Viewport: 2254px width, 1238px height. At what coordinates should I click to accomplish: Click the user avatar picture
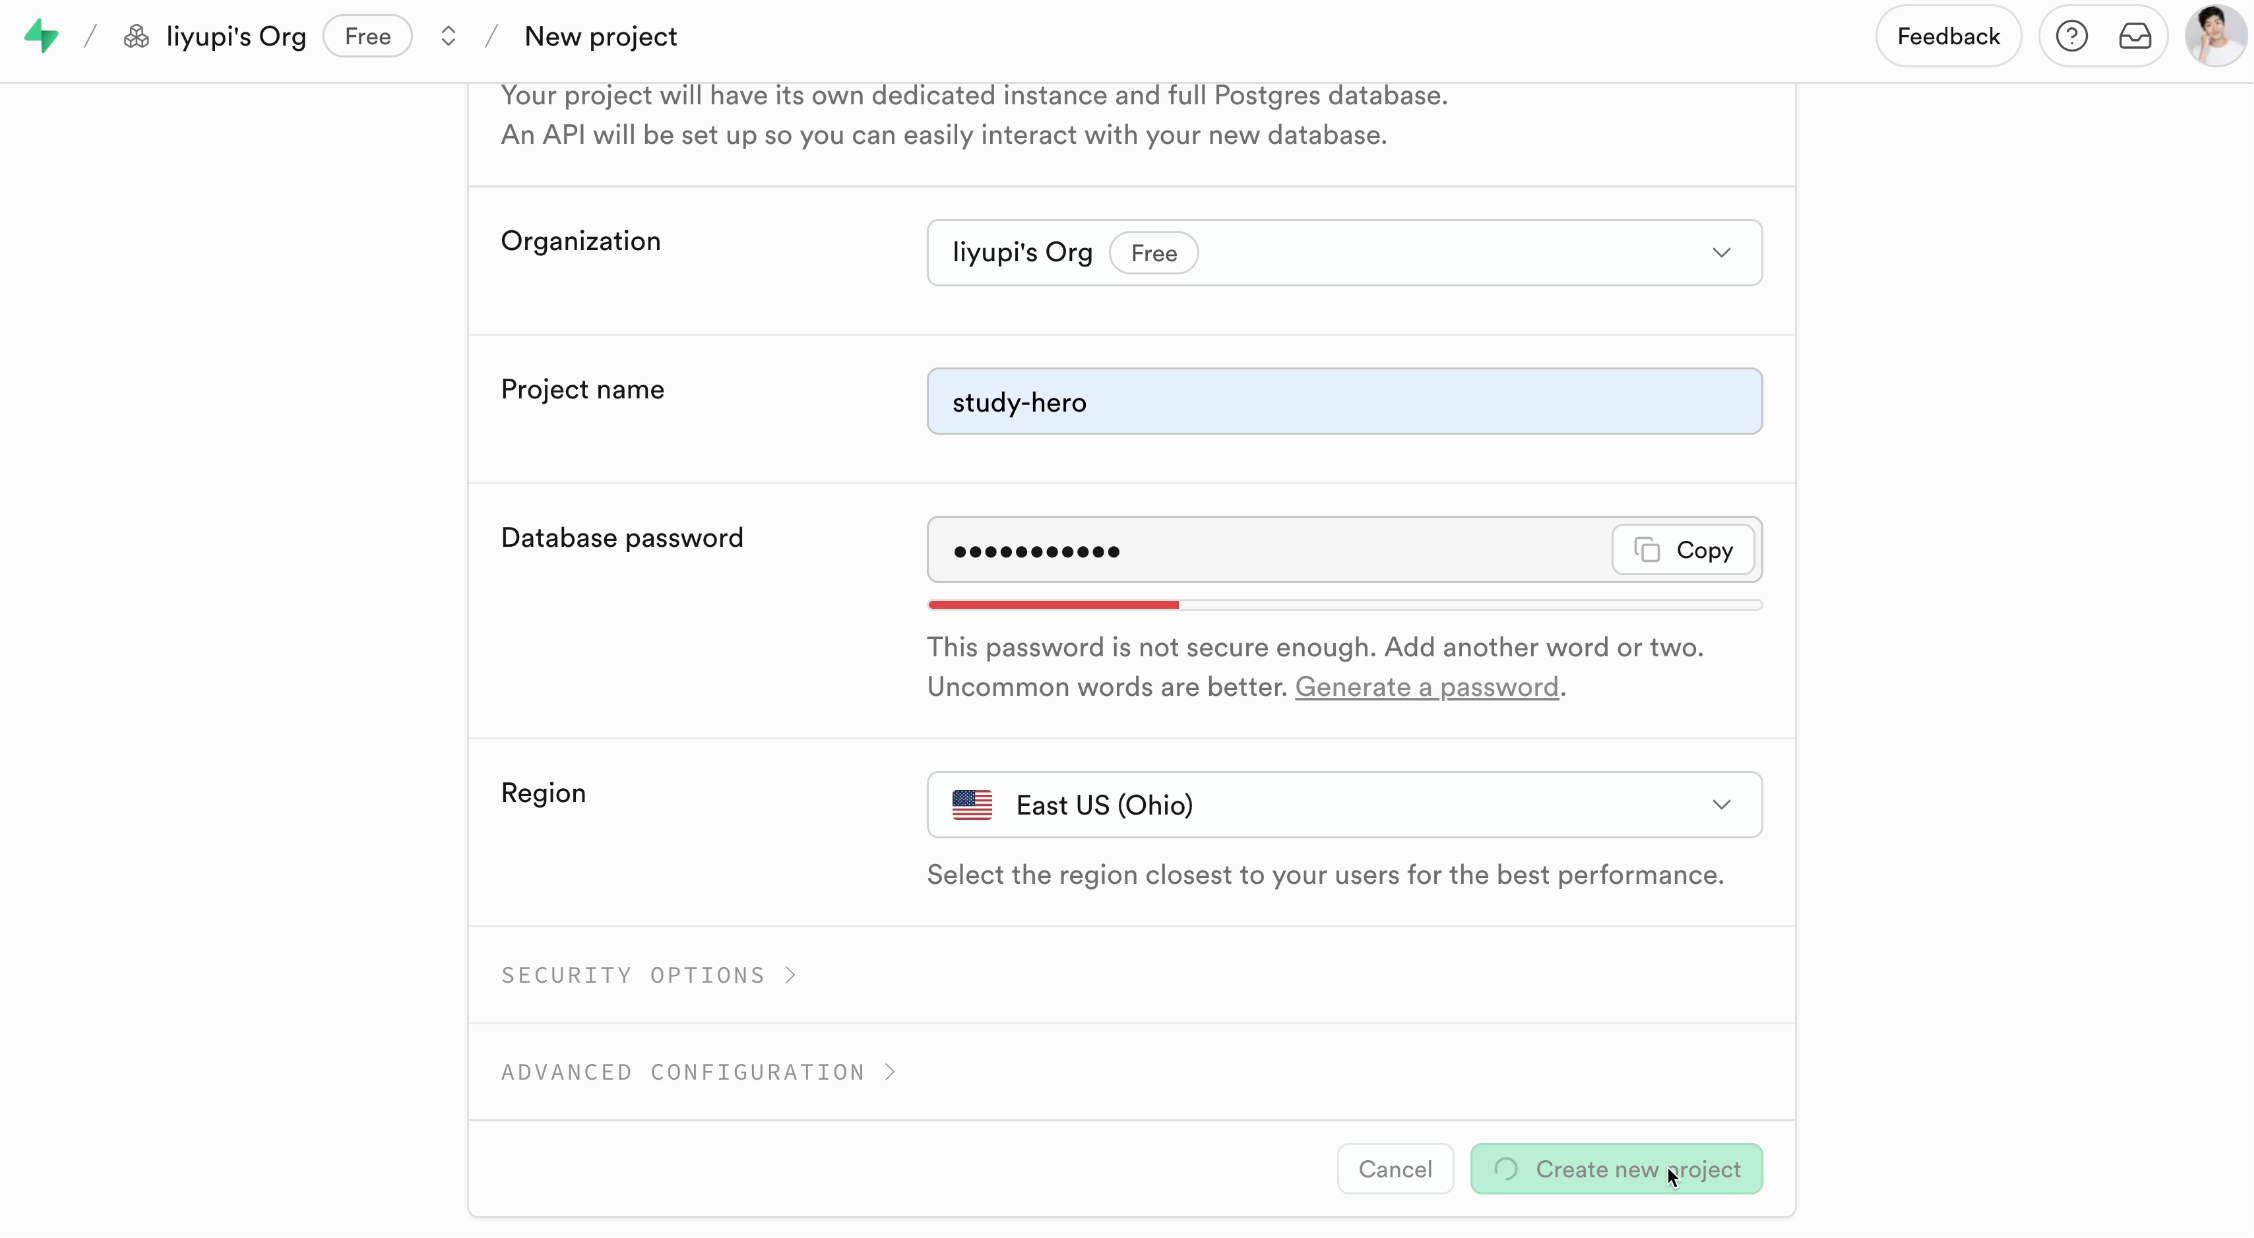tap(2215, 37)
